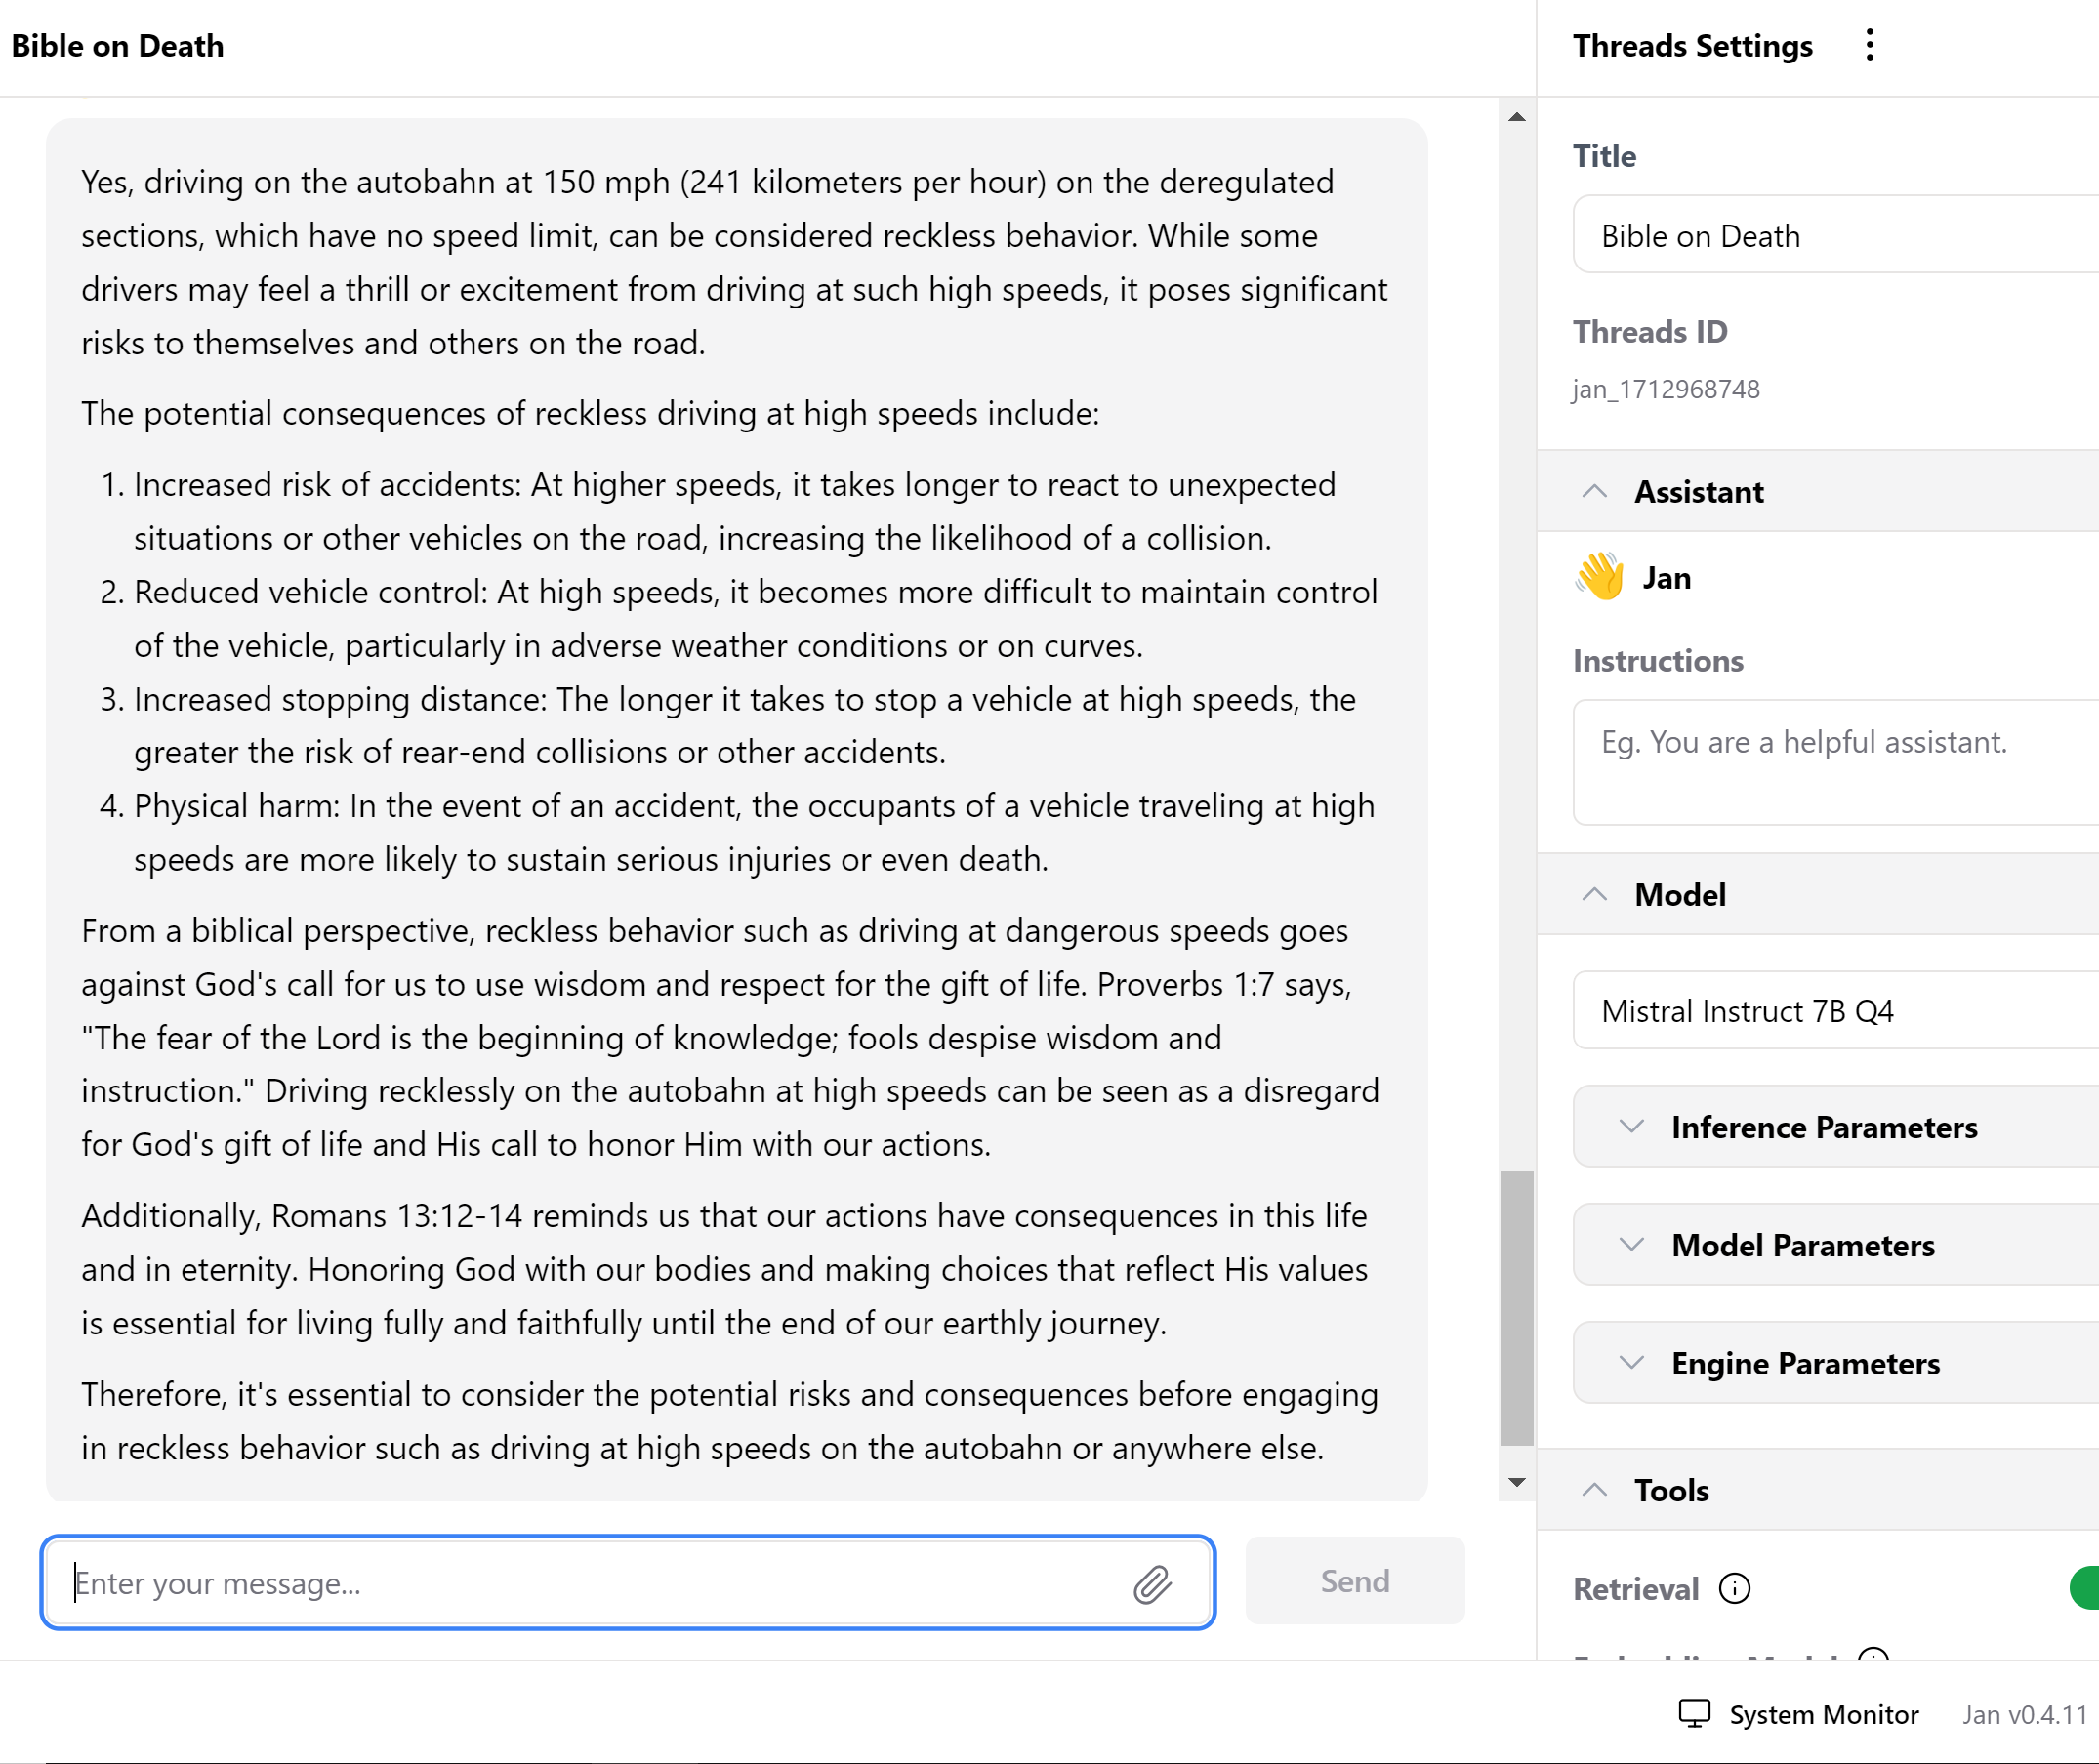Collapse the Tools section
The image size is (2099, 1764).
[1595, 1490]
